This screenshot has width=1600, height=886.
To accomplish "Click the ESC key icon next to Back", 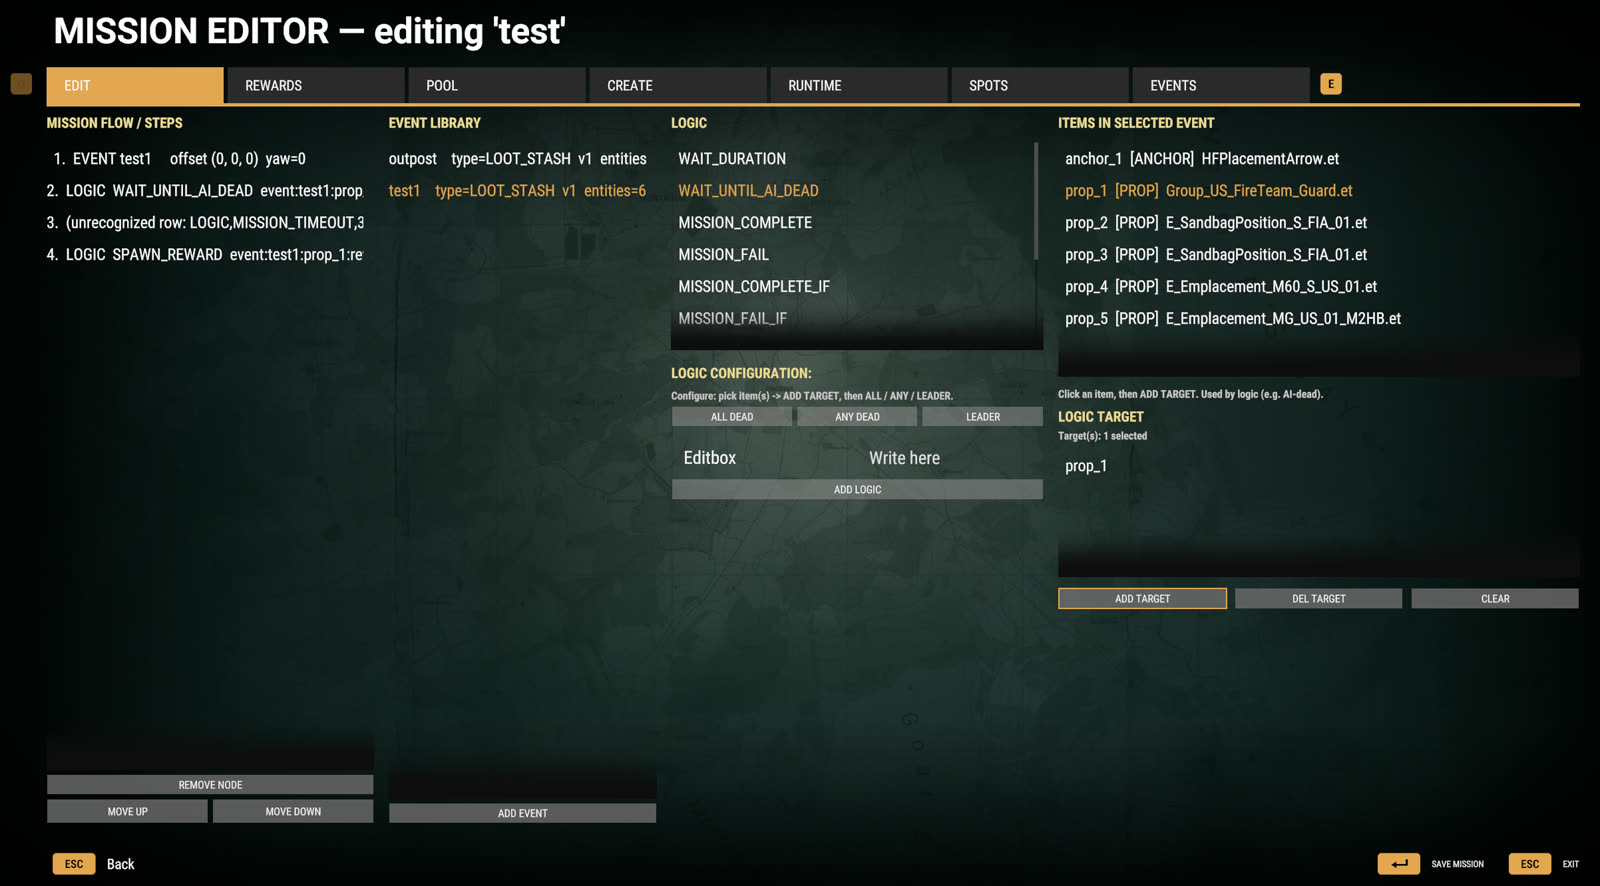I will pos(74,864).
